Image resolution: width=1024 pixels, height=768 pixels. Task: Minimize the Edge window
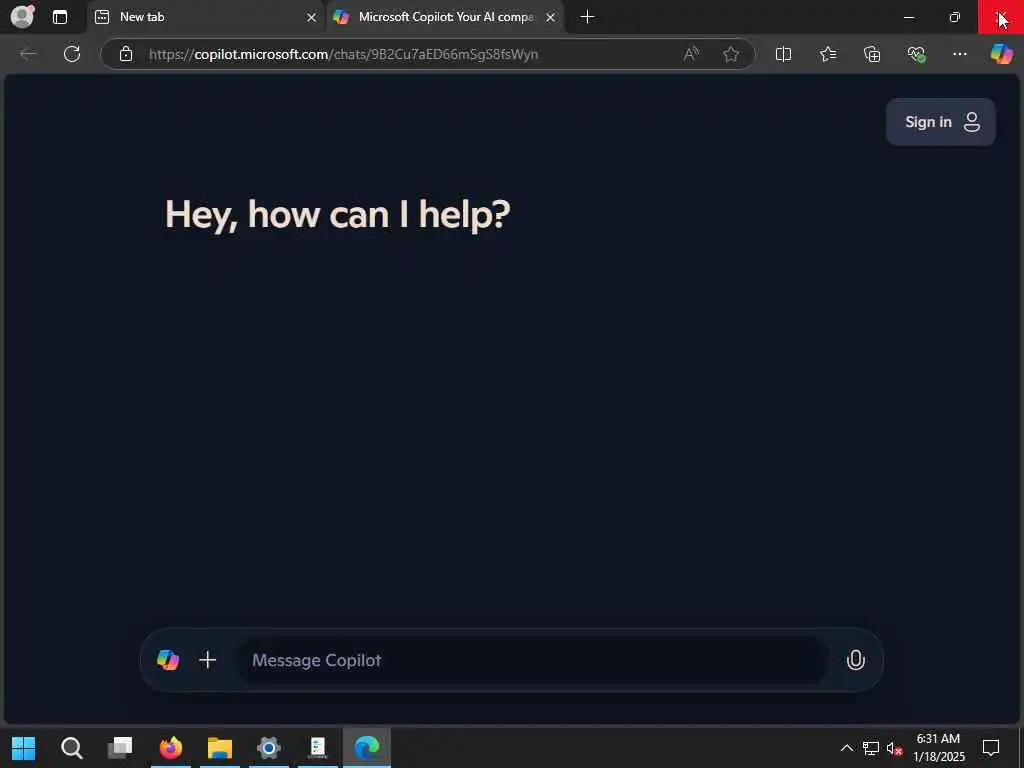908,17
